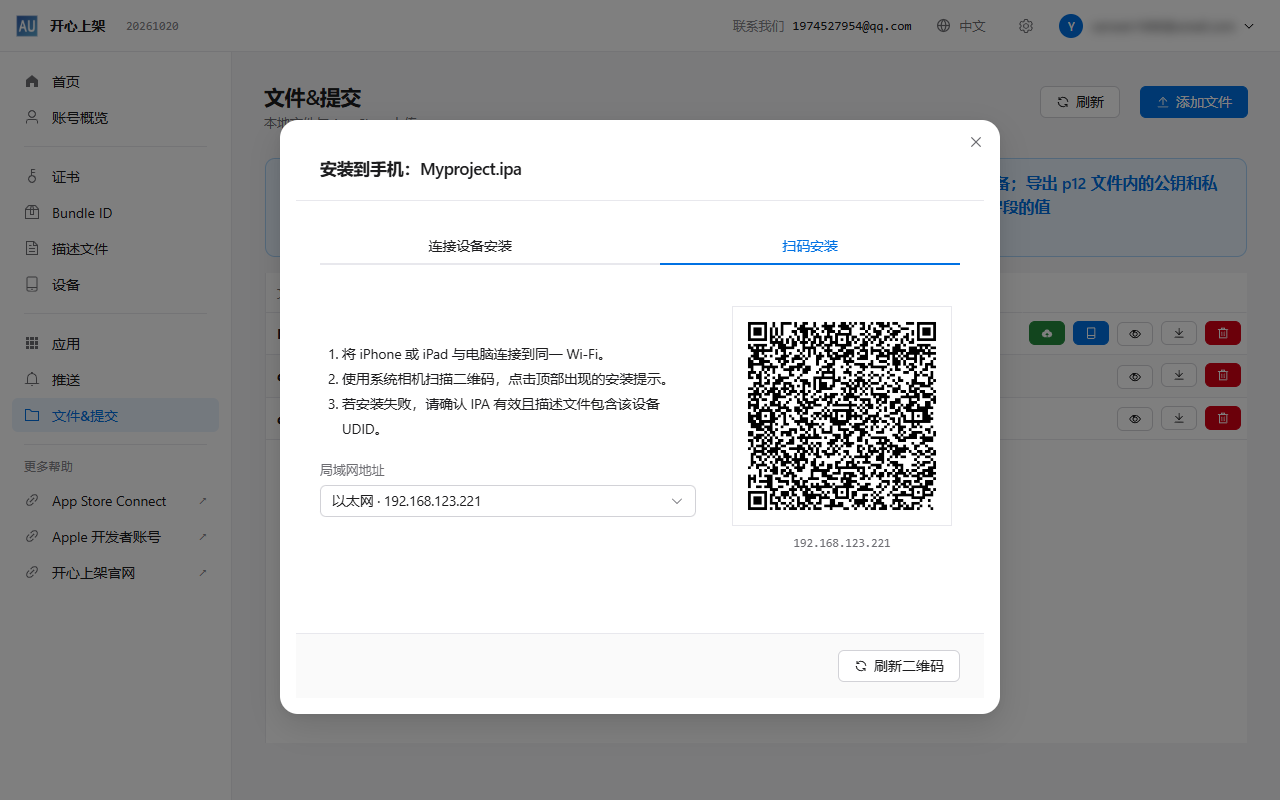Image resolution: width=1280 pixels, height=800 pixels.
Task: Click the contact email 1974527954@qq.com
Action: 852,26
